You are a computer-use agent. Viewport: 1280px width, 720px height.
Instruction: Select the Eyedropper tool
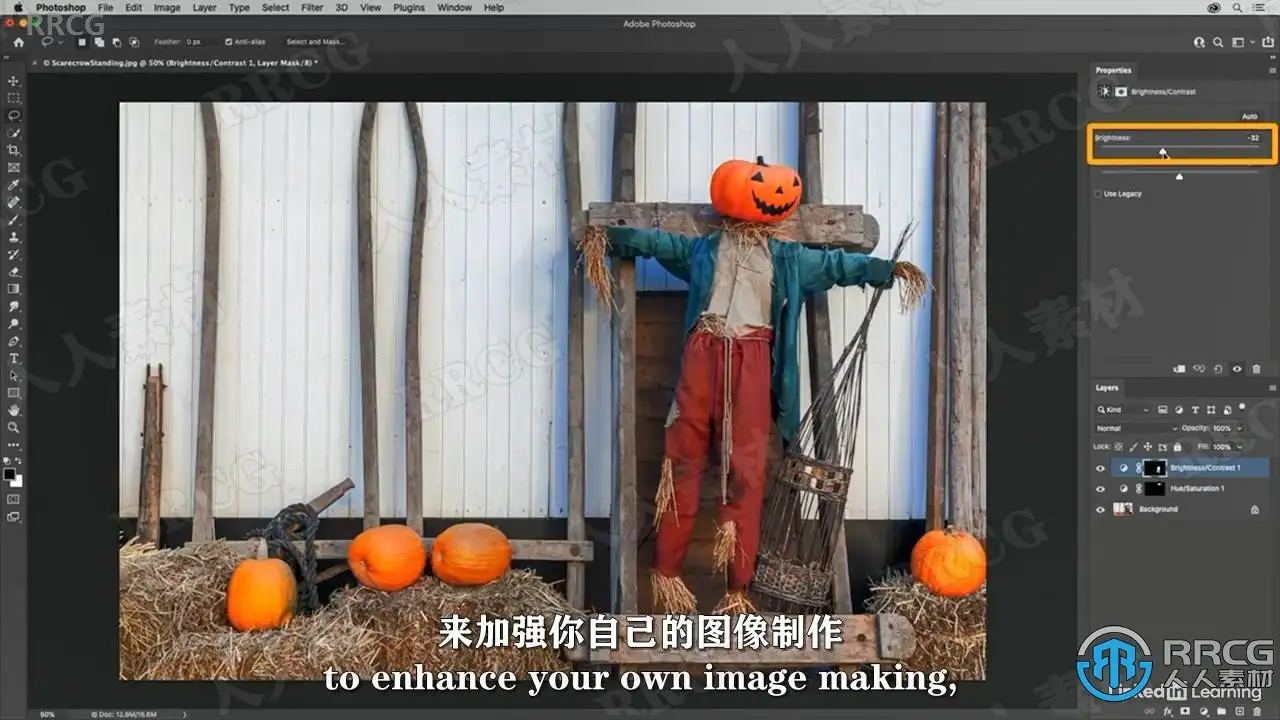click(14, 185)
